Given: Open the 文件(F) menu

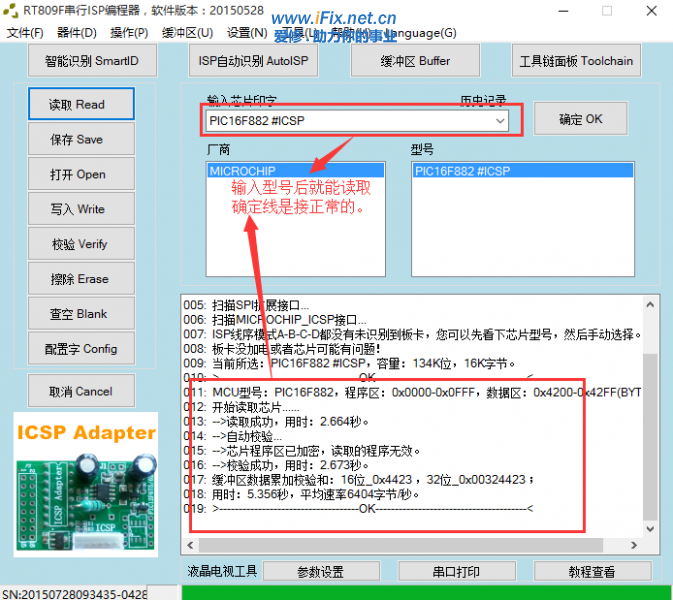Looking at the screenshot, I should click(25, 33).
